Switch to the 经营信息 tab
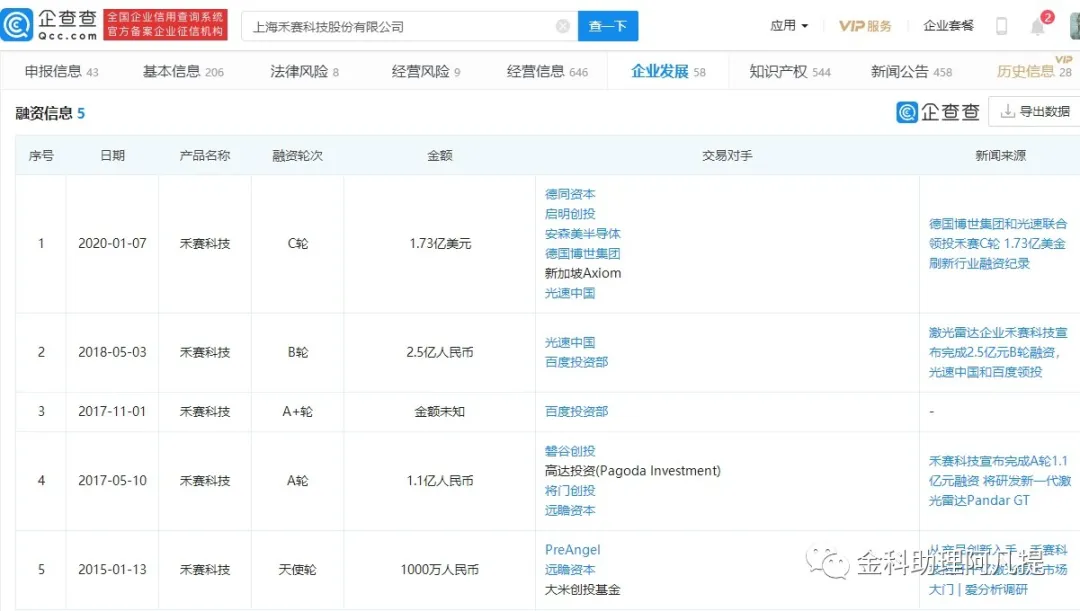 547,71
